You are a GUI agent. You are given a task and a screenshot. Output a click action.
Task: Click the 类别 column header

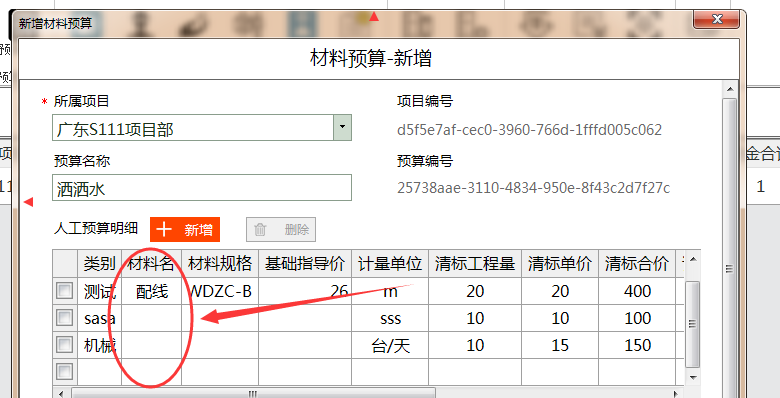click(x=99, y=263)
